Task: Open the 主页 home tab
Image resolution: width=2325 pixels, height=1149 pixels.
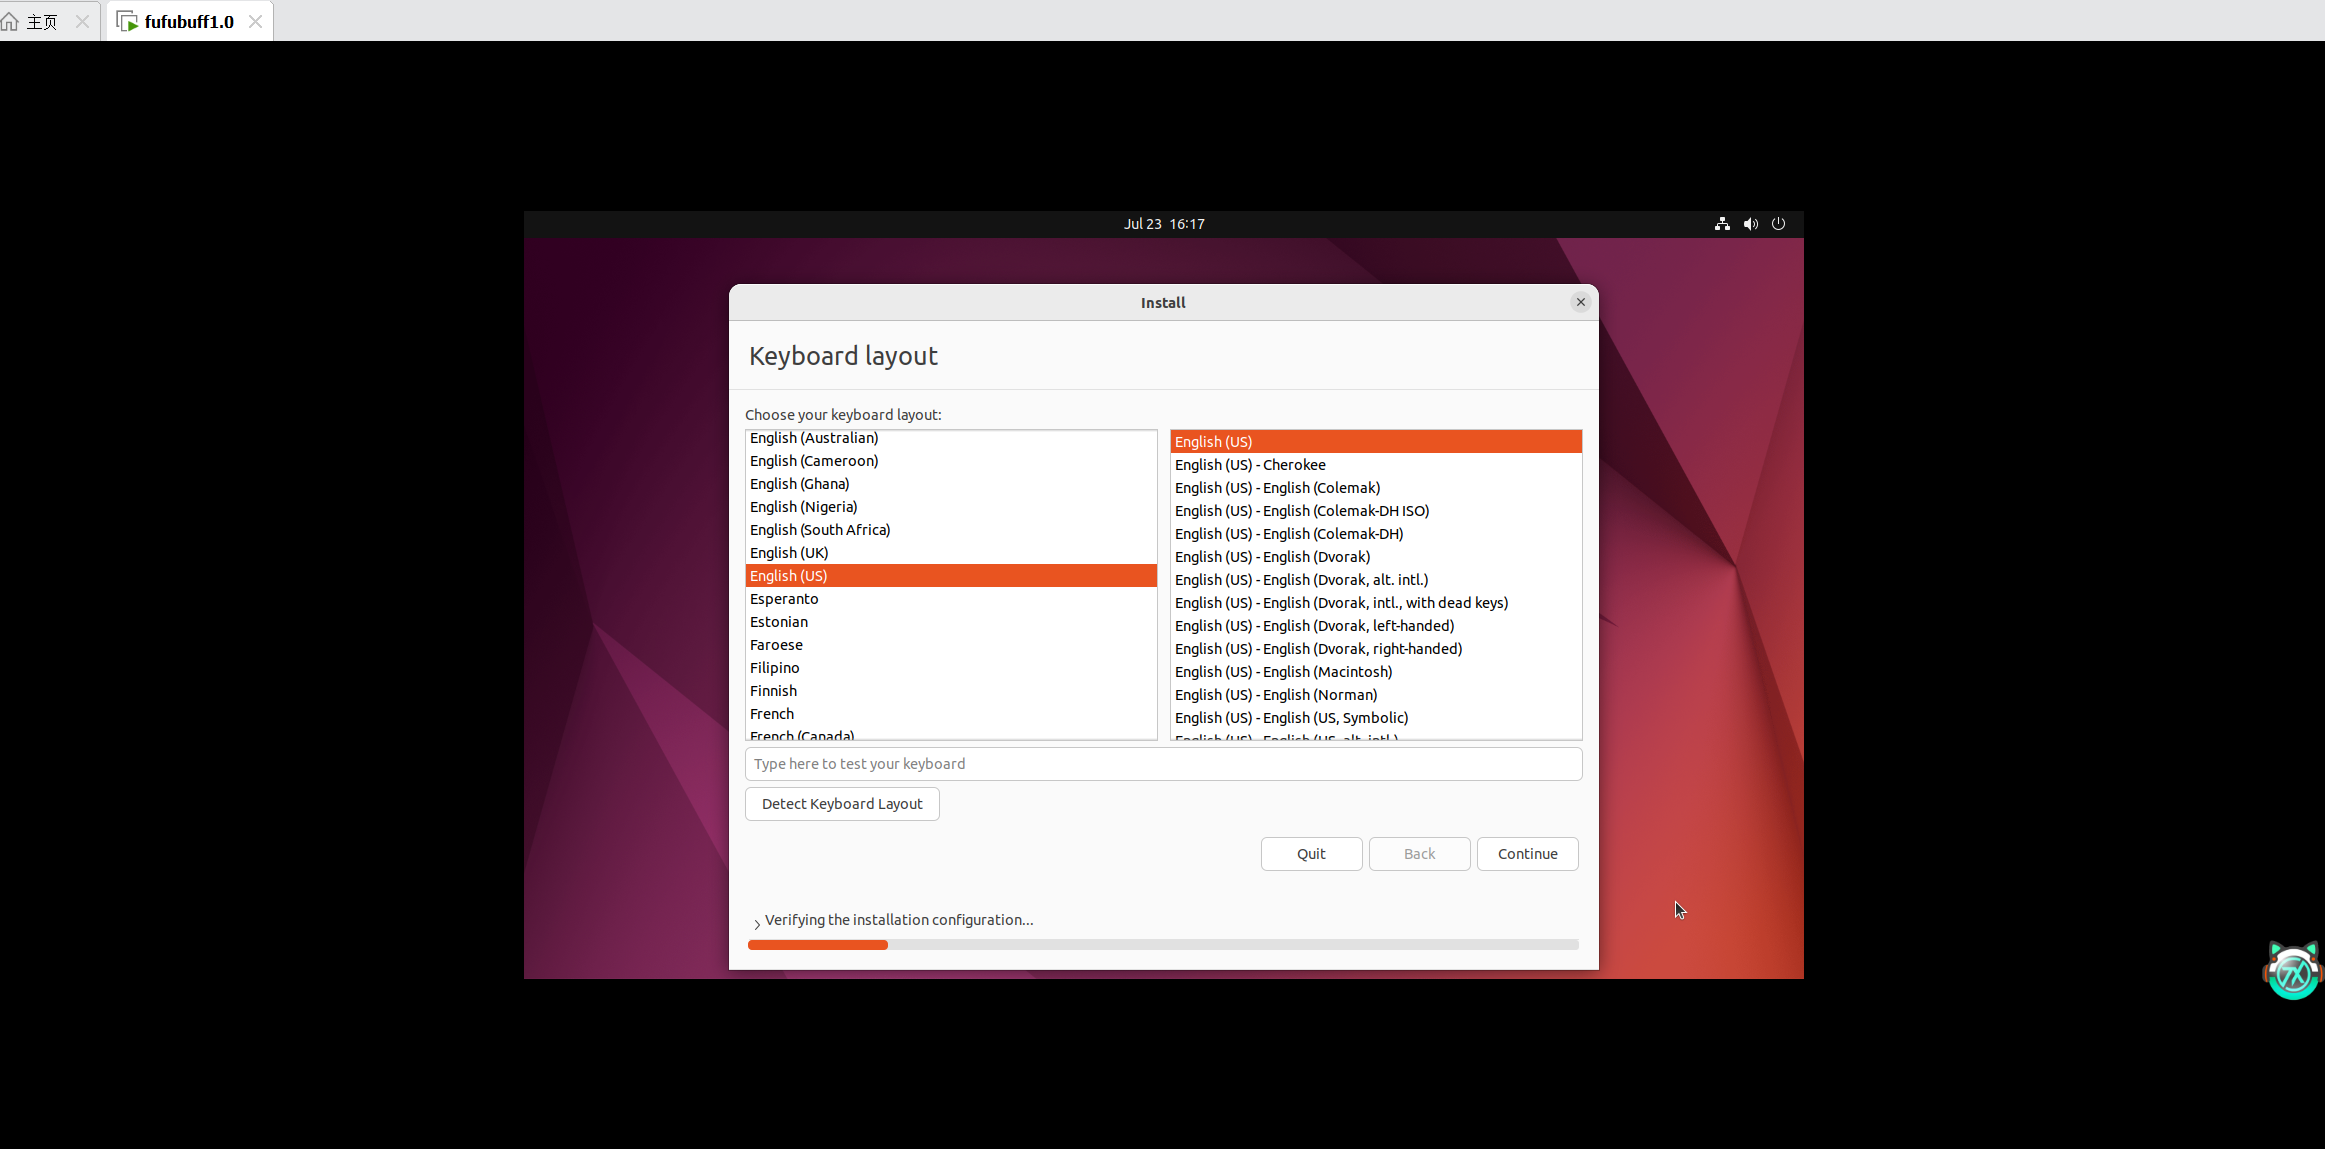Action: (42, 21)
